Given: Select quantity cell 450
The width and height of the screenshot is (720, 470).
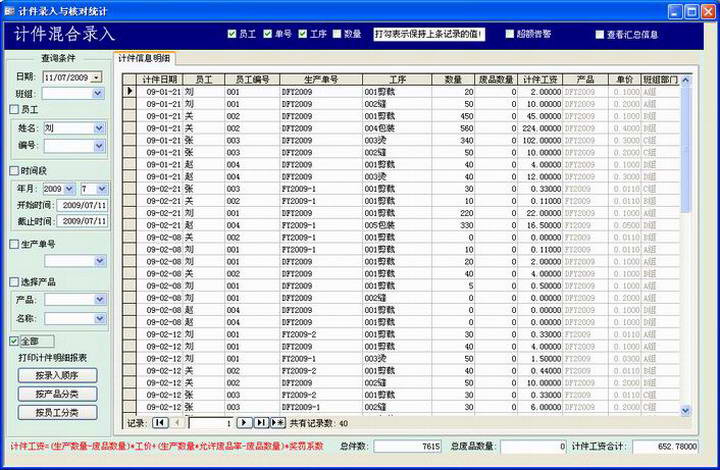Looking at the screenshot, I should [x=452, y=116].
